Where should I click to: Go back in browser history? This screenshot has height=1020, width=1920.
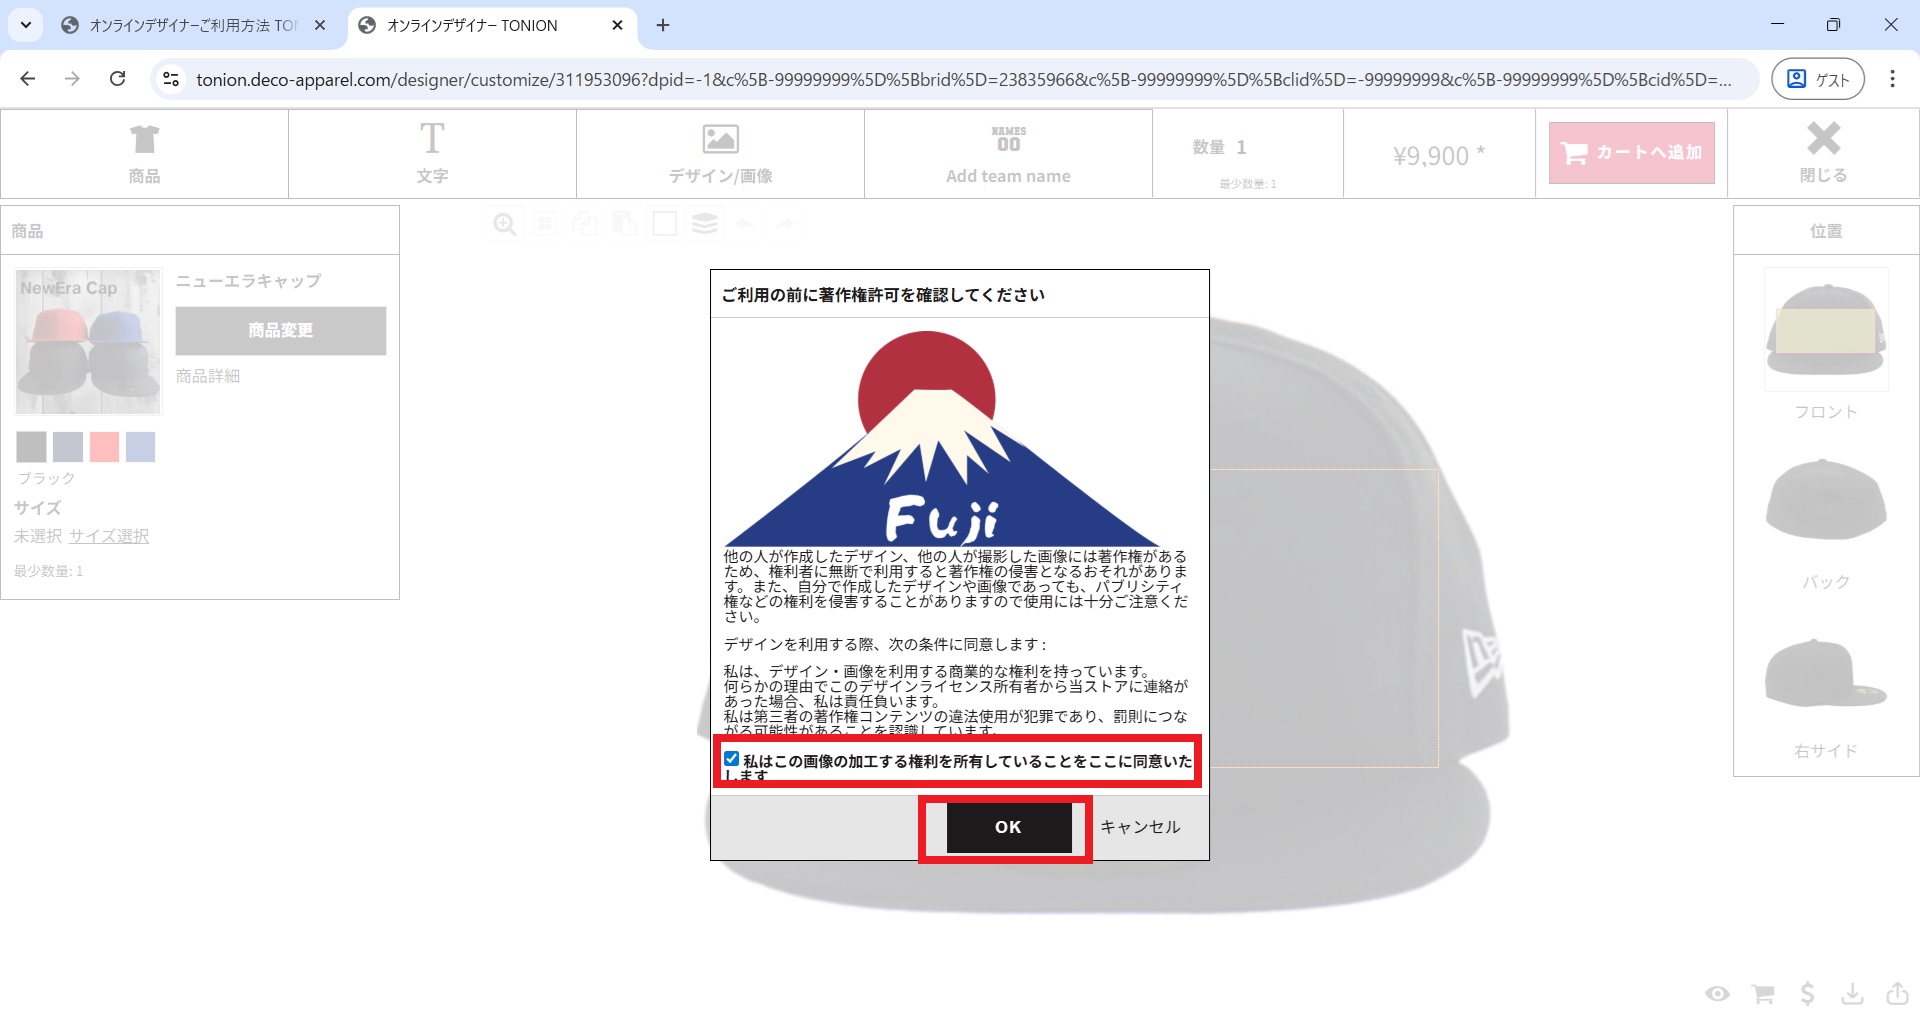tap(28, 79)
